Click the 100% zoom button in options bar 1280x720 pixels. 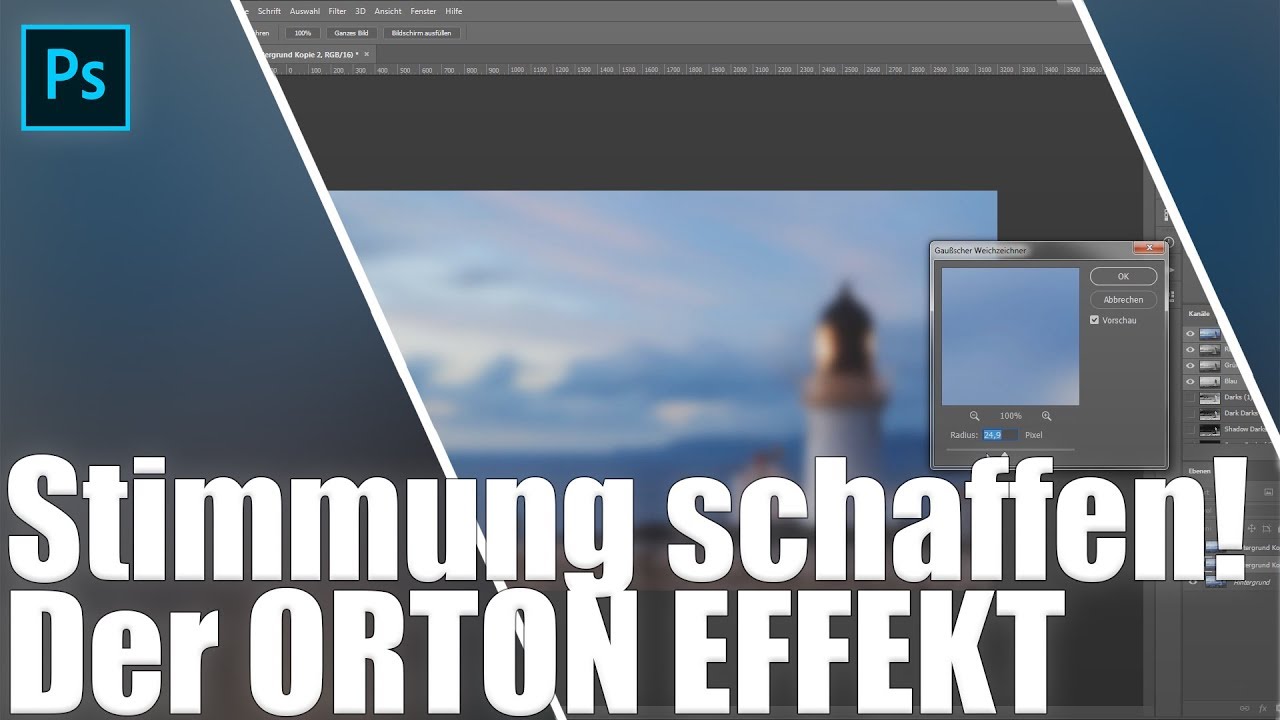[302, 33]
